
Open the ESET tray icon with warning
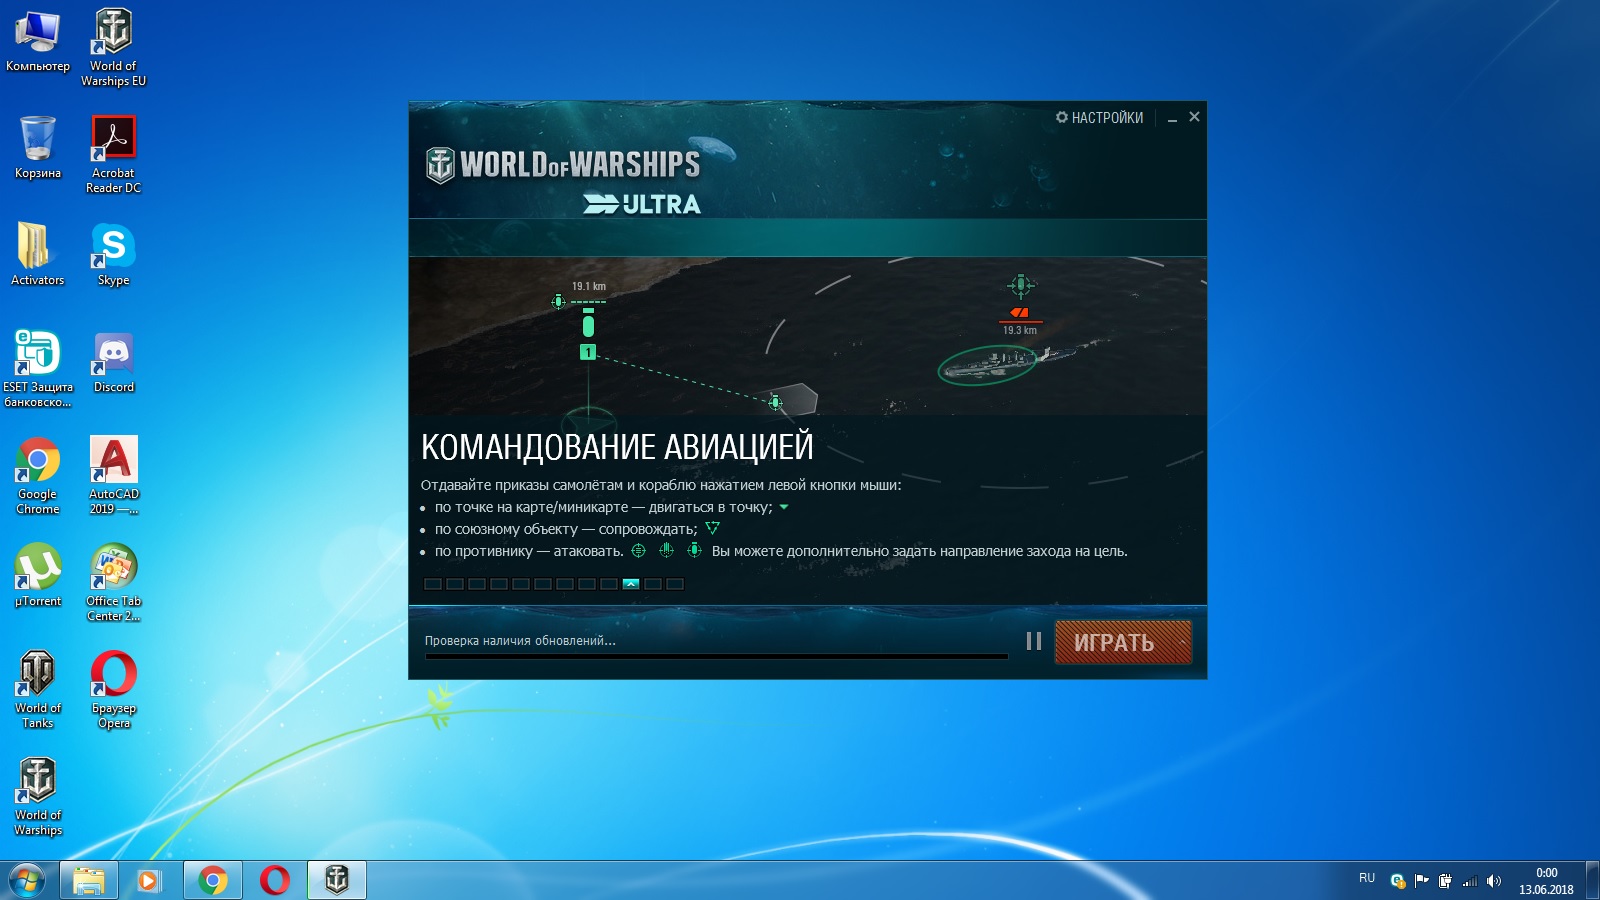(1398, 881)
